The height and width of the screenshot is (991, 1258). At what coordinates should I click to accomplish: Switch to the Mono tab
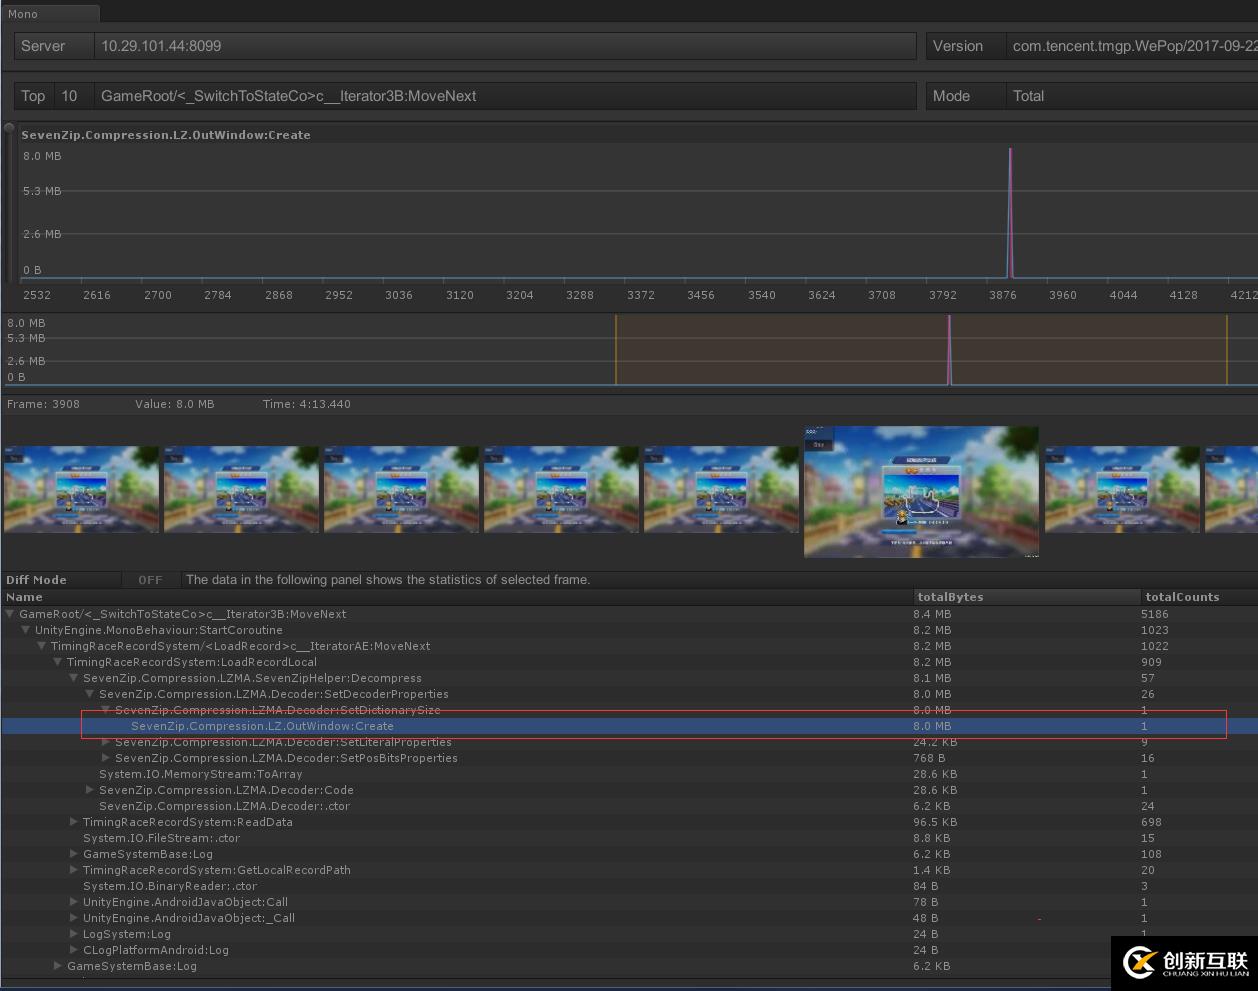pyautogui.click(x=50, y=14)
